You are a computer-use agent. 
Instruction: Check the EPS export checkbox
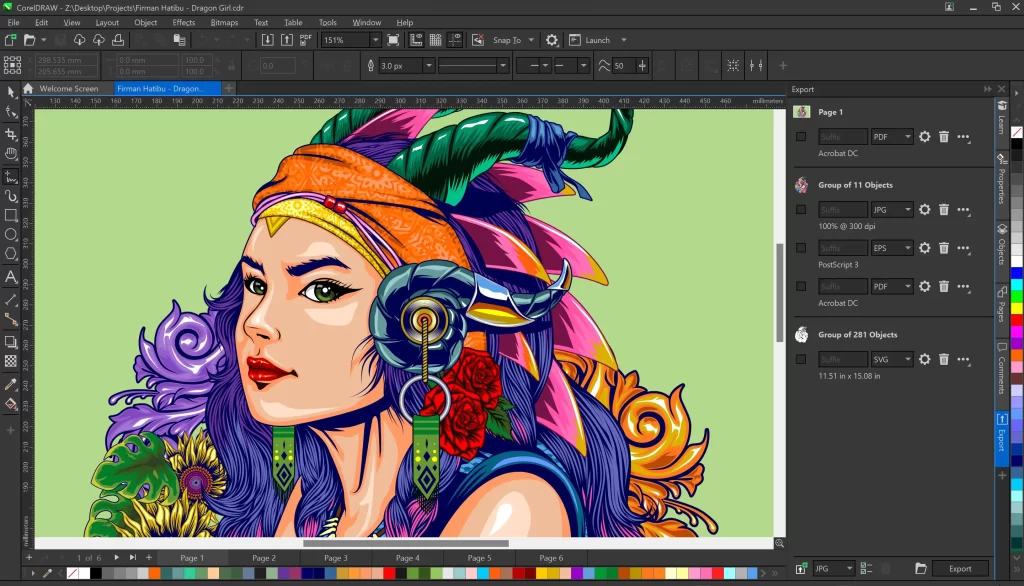801,248
